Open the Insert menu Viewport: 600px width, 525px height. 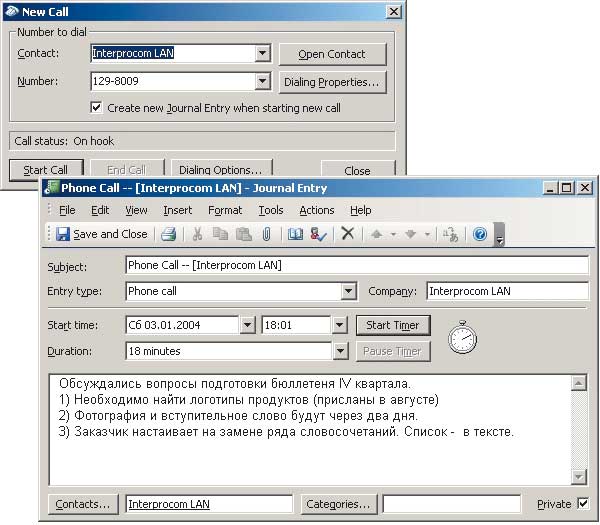click(x=178, y=210)
